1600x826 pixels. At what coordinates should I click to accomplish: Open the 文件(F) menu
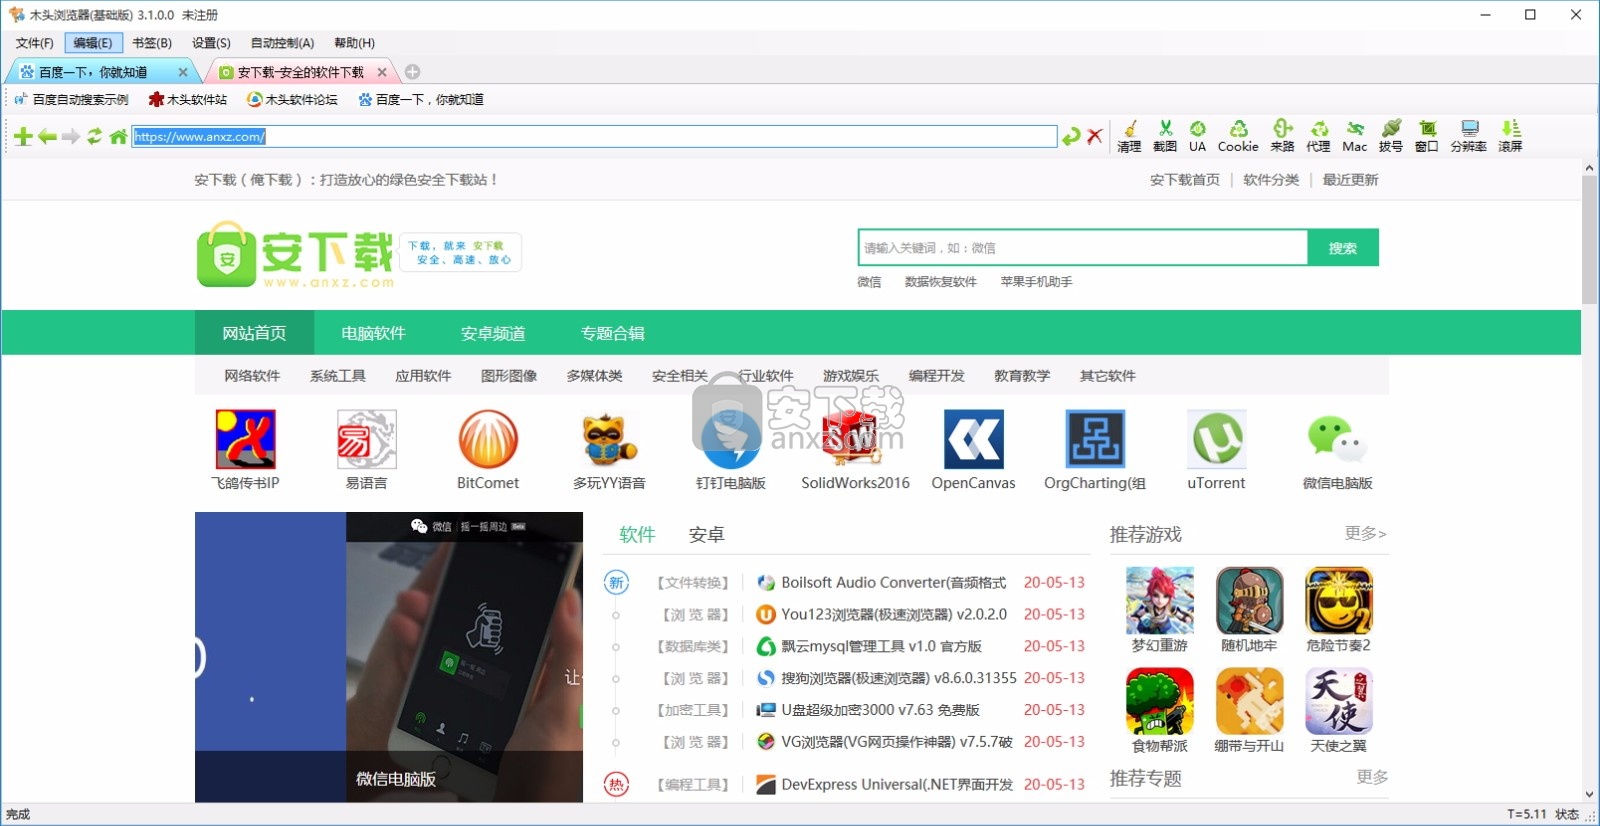click(x=35, y=43)
